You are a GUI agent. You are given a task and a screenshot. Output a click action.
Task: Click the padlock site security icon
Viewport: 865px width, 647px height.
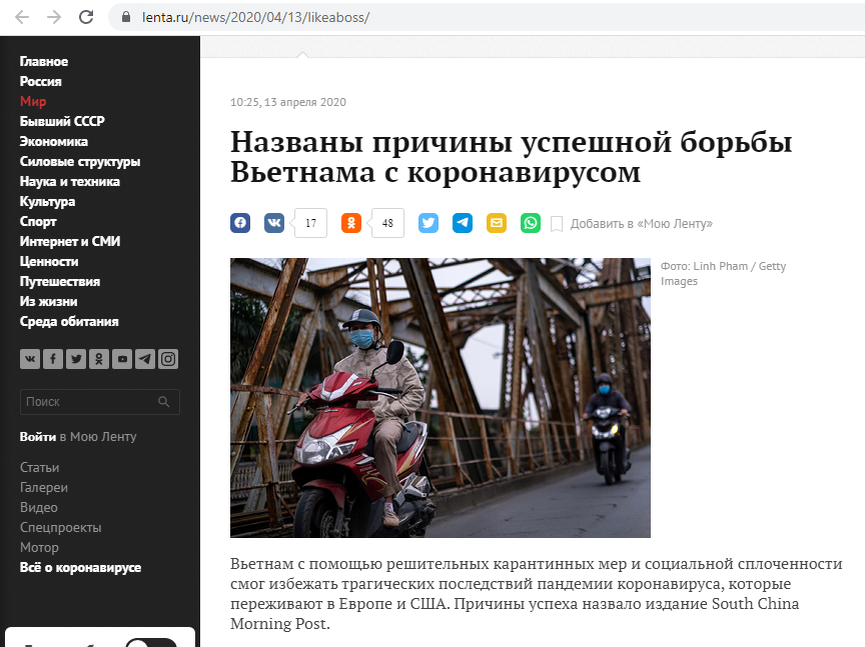click(x=126, y=17)
